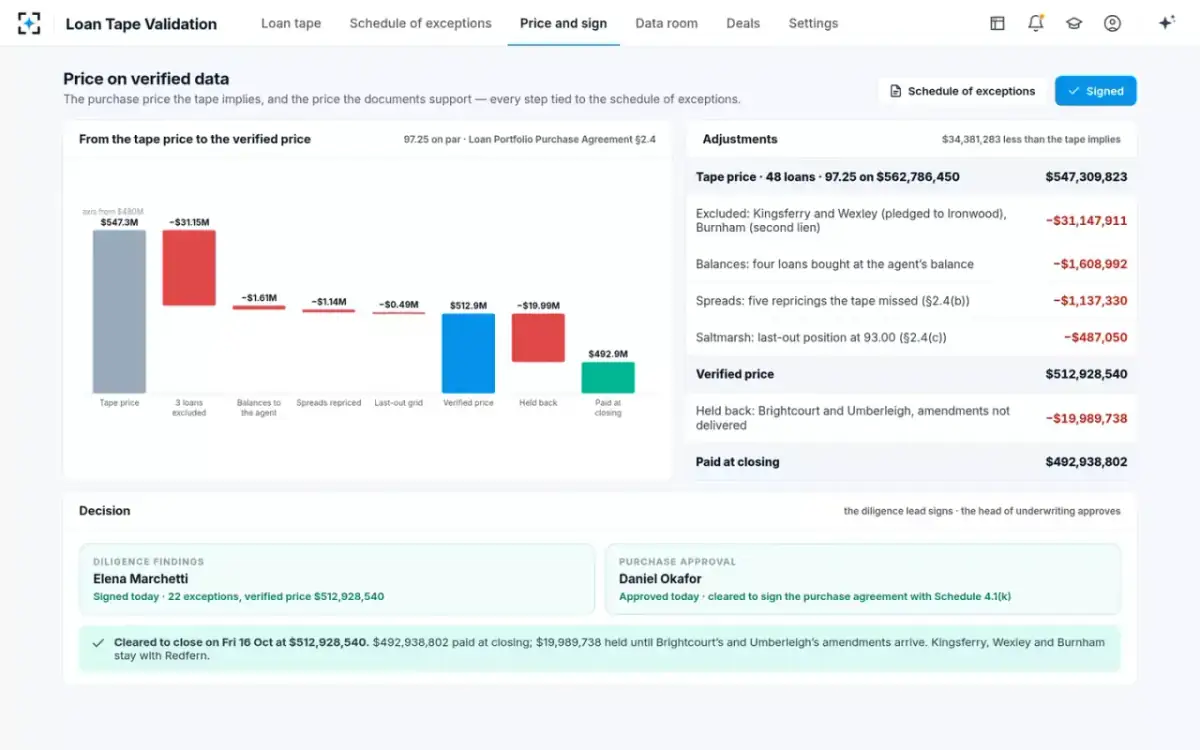The image size is (1200, 750).
Task: Open Daniel Okafor purchase approval card
Action: [x=863, y=579]
